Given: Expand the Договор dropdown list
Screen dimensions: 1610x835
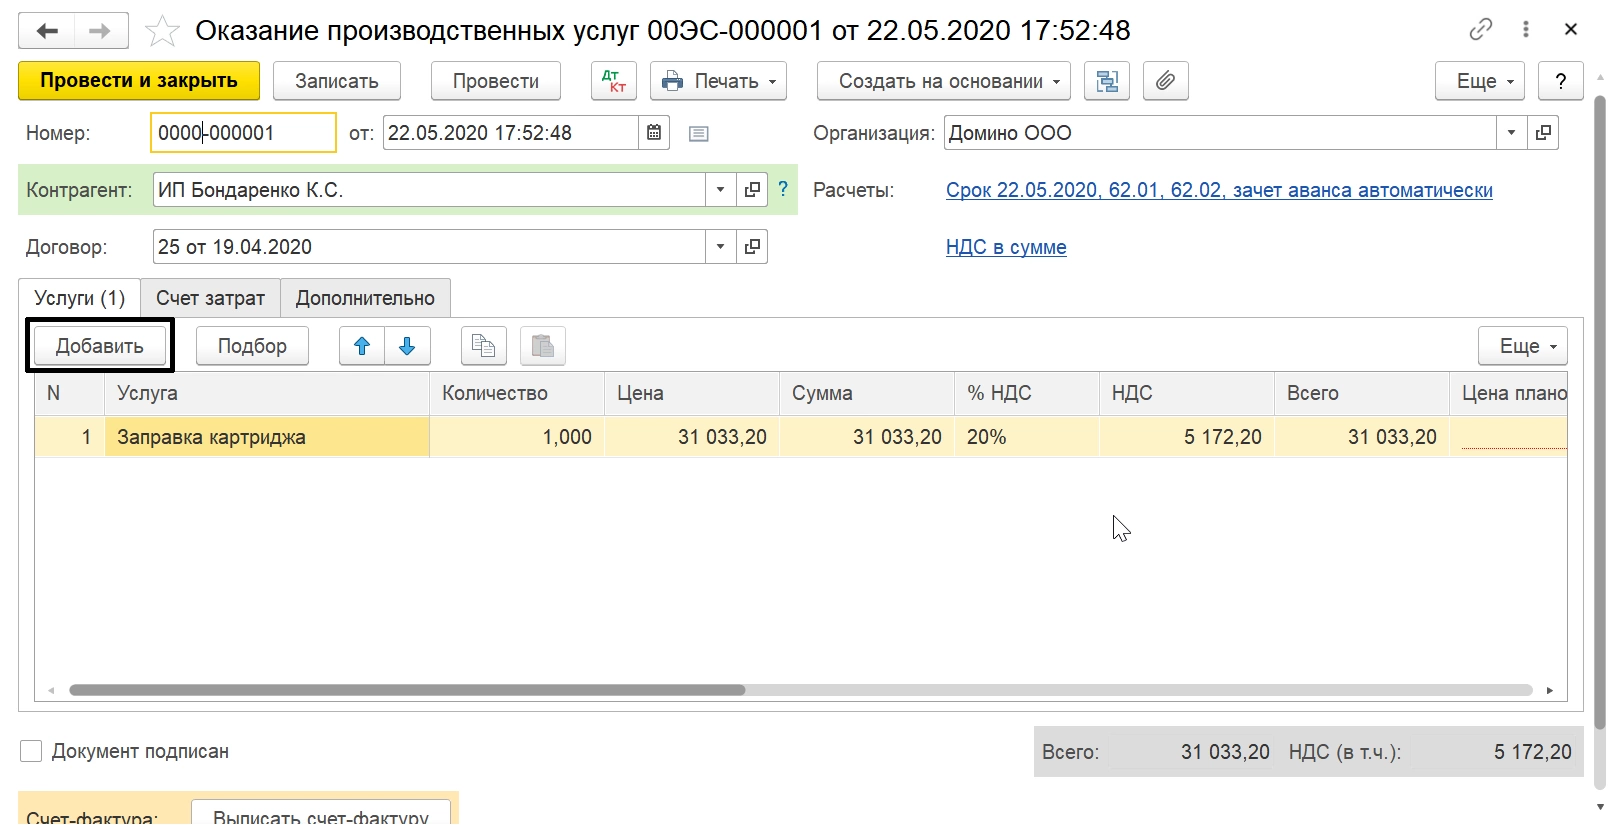Looking at the screenshot, I should point(720,247).
